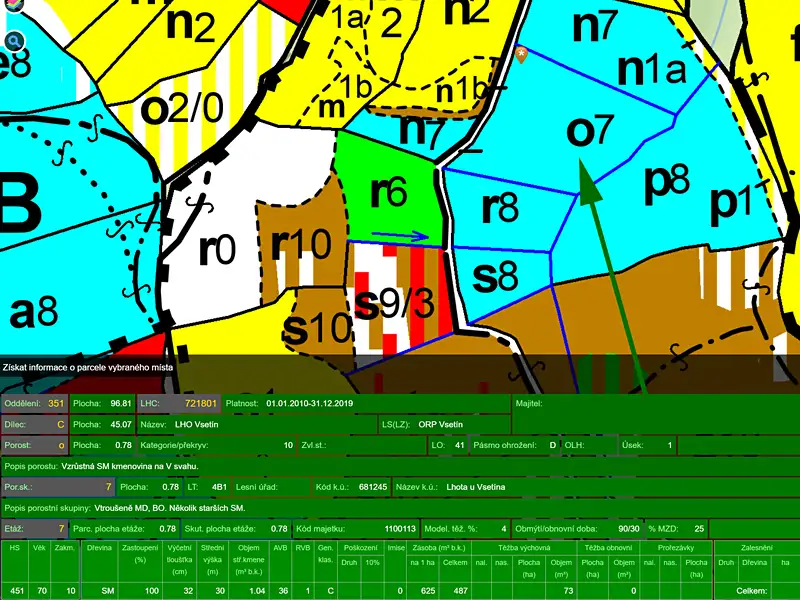
Task: Click the magnifier search icon on the map
Action: pos(14,41)
